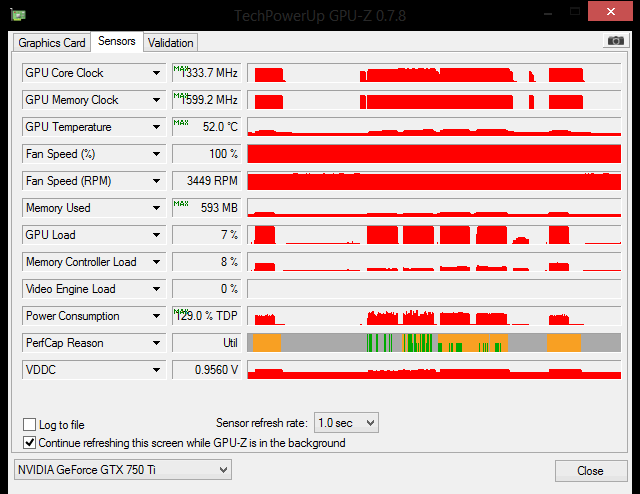
Task: Click the Memory Controller Load history graph
Action: [x=434, y=262]
